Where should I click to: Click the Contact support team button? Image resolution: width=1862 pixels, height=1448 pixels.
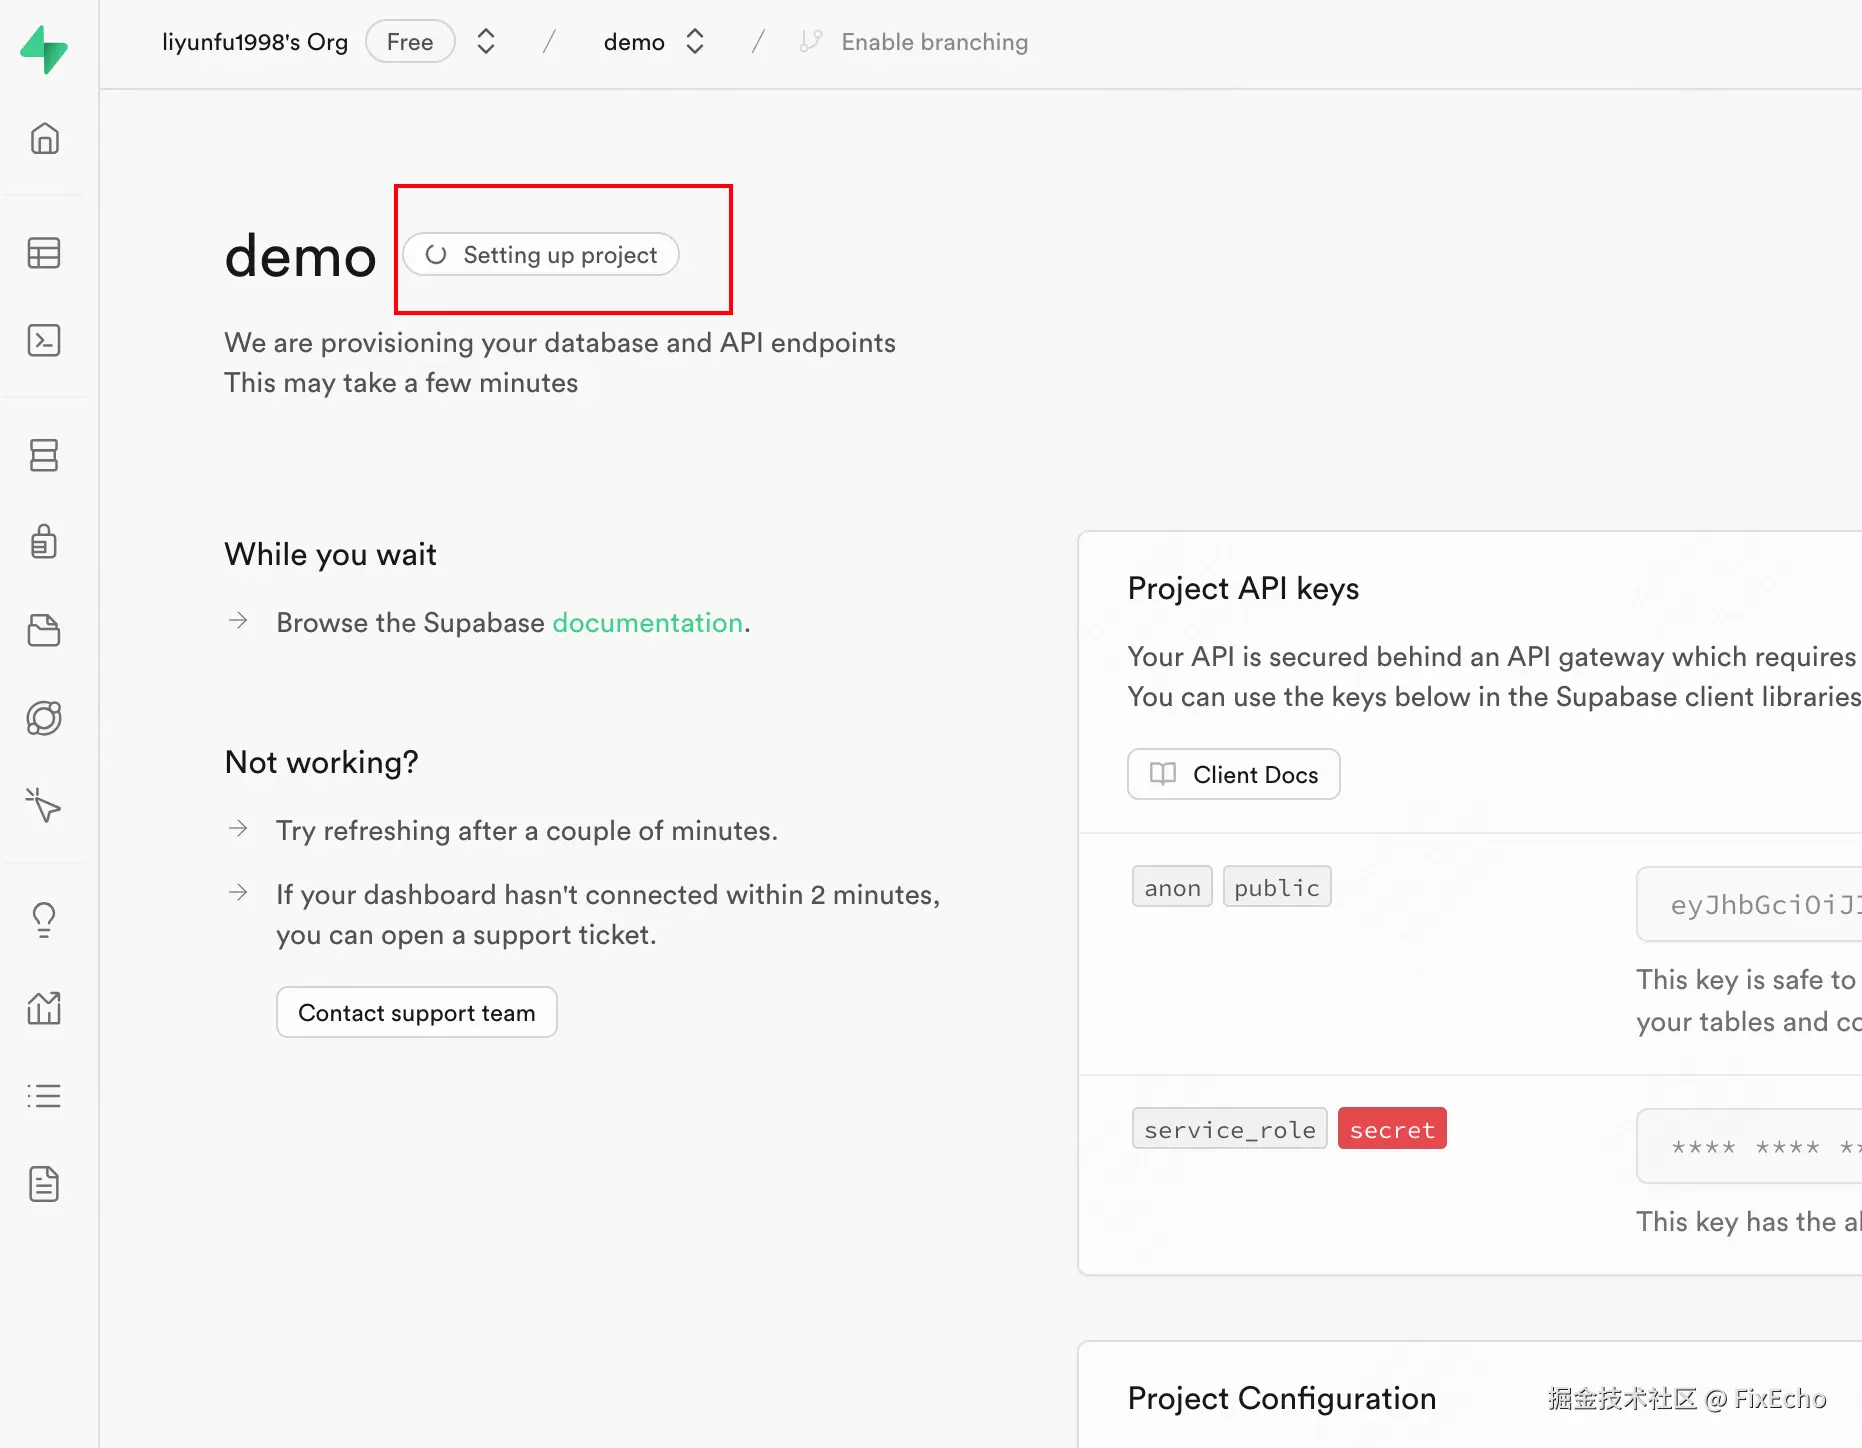[416, 1013]
